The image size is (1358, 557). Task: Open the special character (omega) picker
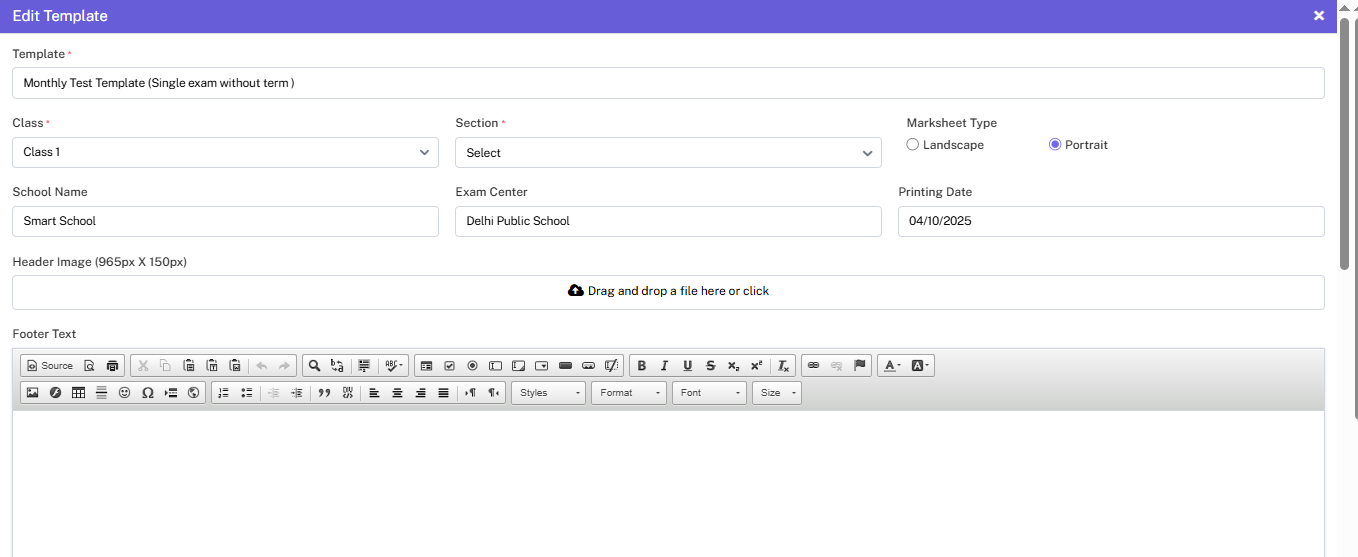pos(148,393)
